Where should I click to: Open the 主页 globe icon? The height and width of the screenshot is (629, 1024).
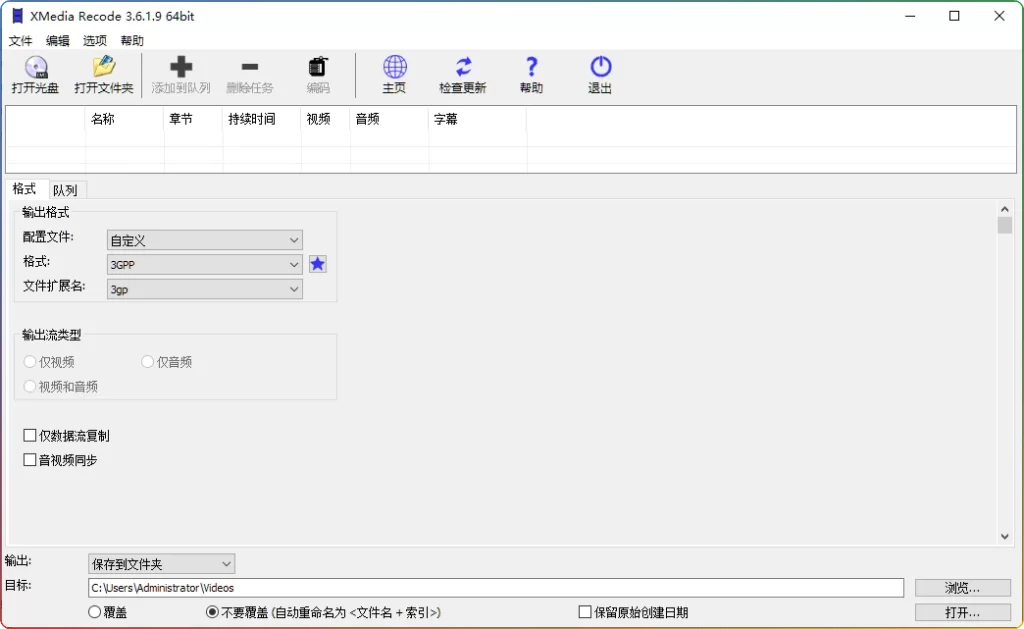395,68
